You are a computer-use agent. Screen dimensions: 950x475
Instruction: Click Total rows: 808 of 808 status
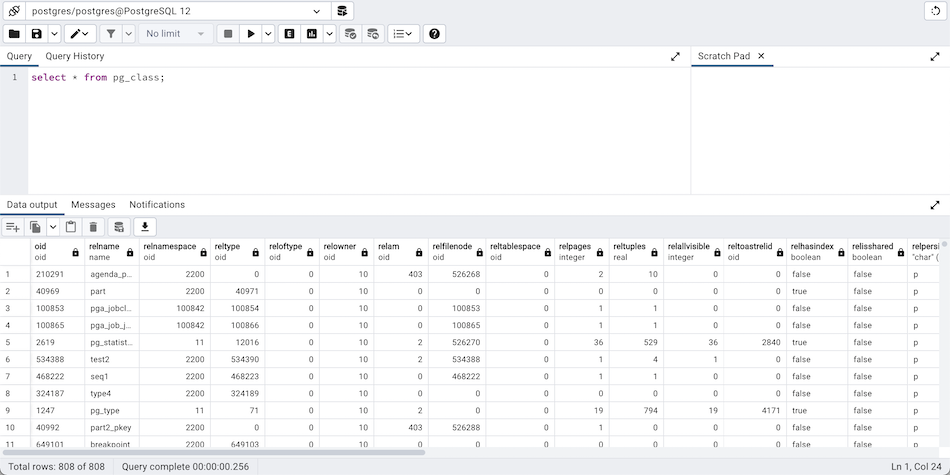tap(56, 467)
